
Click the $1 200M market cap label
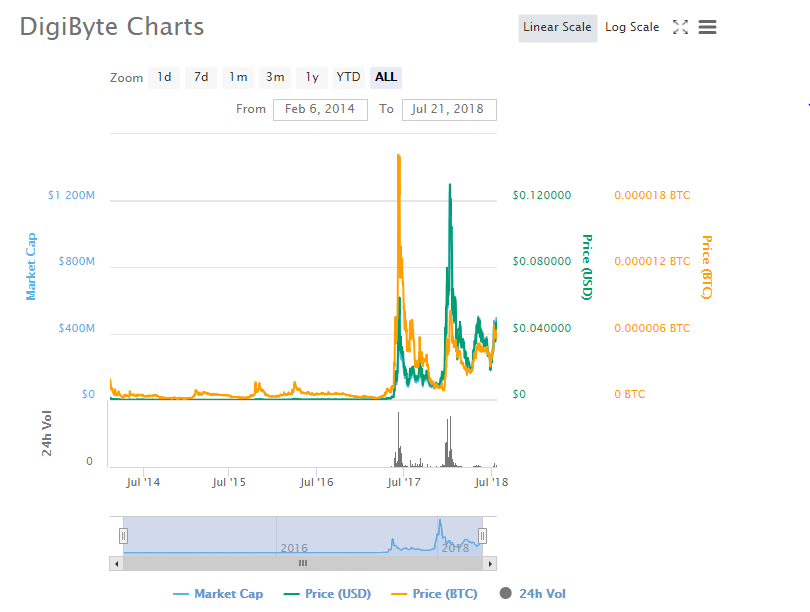click(71, 195)
